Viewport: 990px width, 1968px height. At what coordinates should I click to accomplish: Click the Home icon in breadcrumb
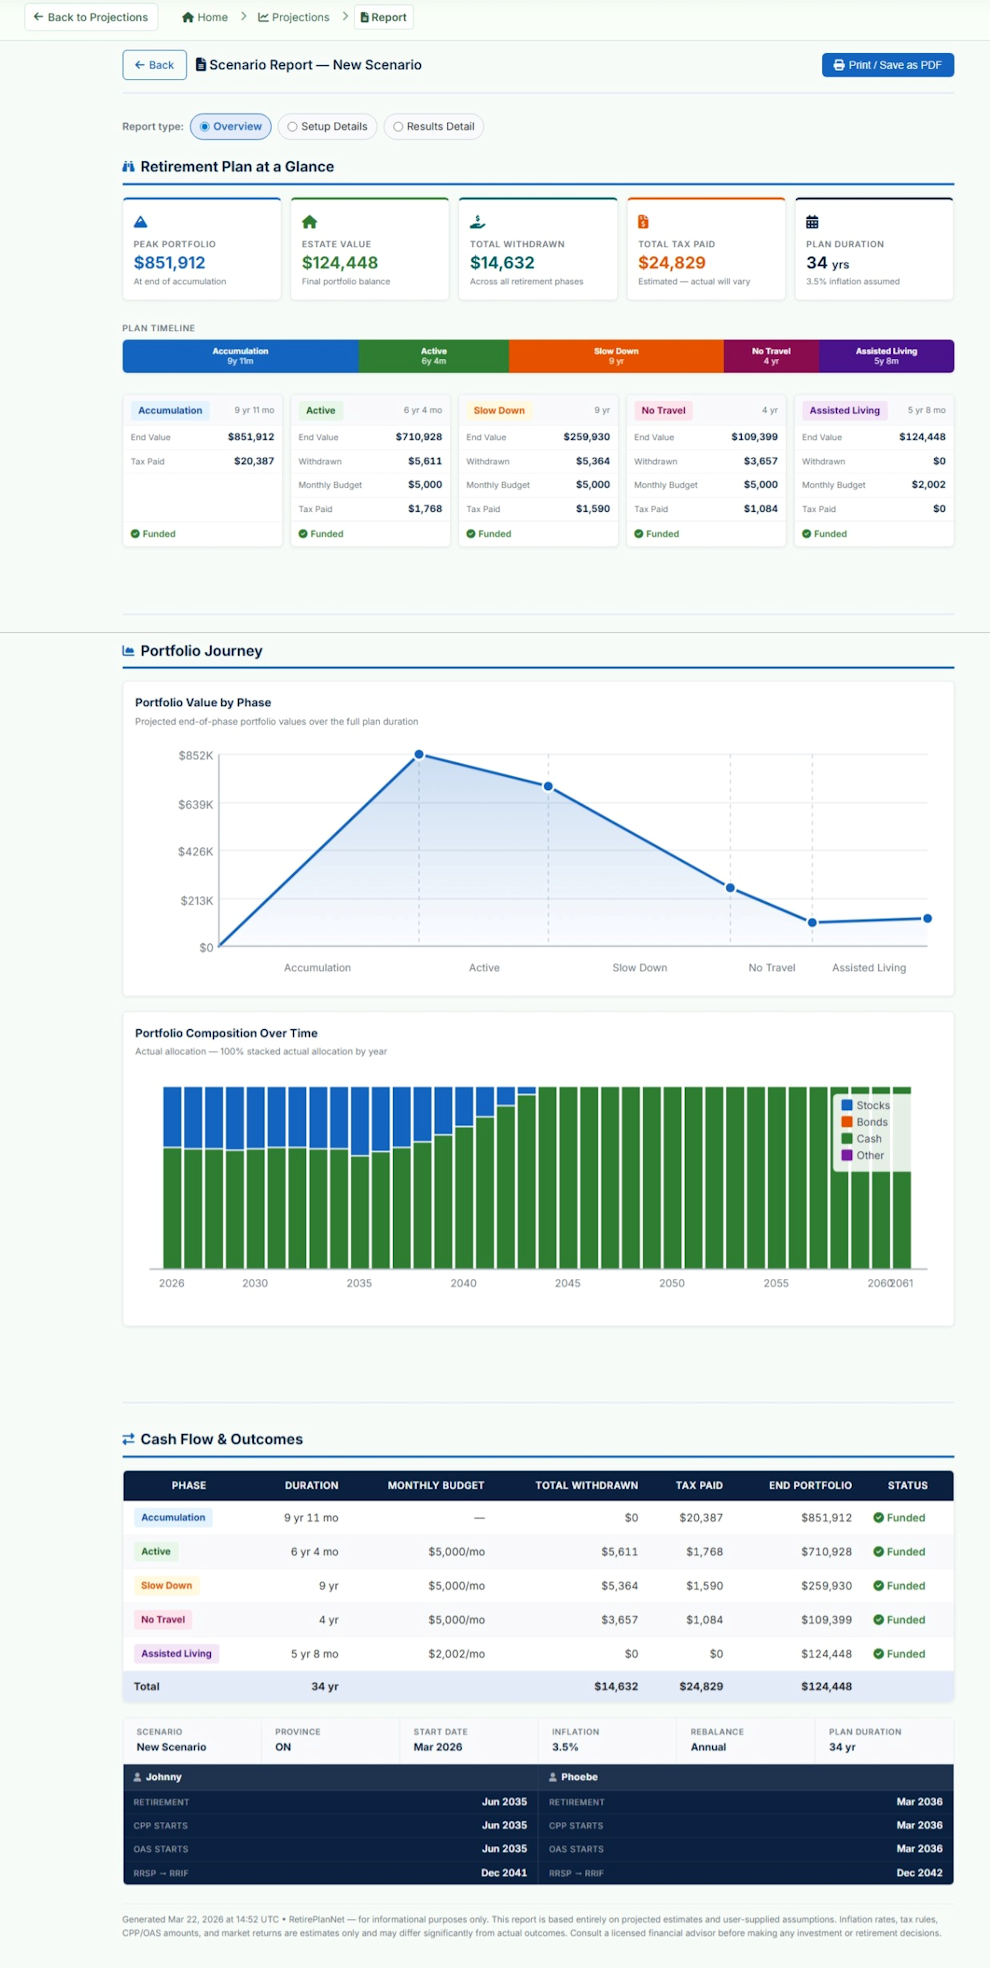click(x=187, y=17)
